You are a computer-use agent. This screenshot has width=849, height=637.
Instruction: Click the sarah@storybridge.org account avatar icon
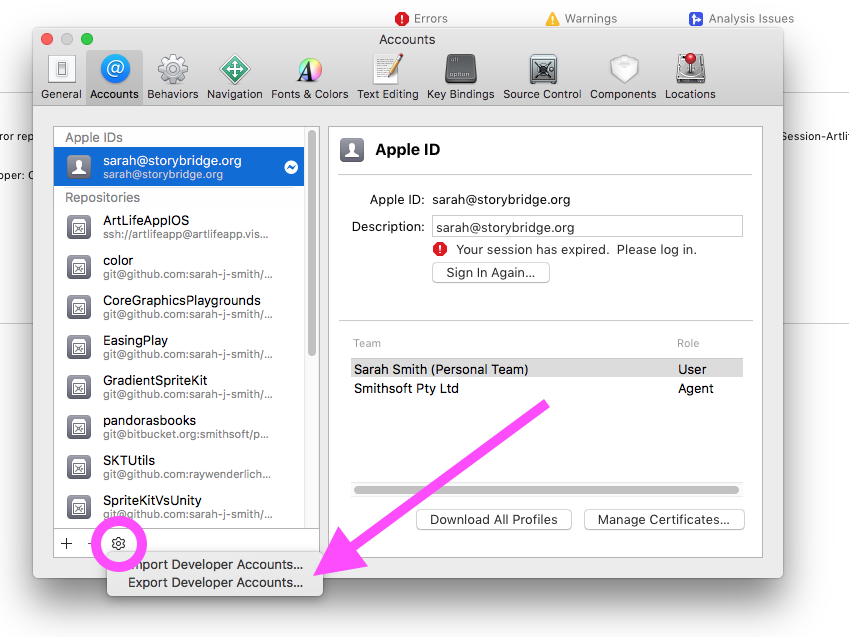tap(79, 166)
